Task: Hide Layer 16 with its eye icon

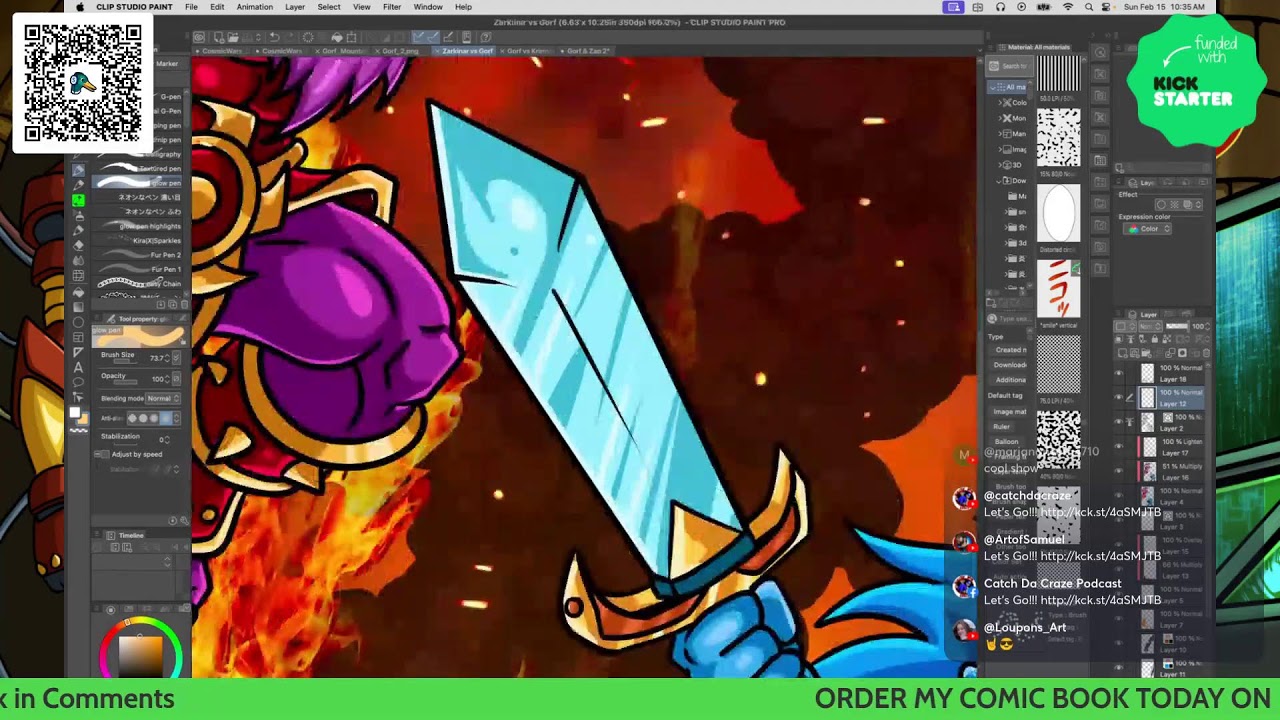Action: pos(1120,471)
